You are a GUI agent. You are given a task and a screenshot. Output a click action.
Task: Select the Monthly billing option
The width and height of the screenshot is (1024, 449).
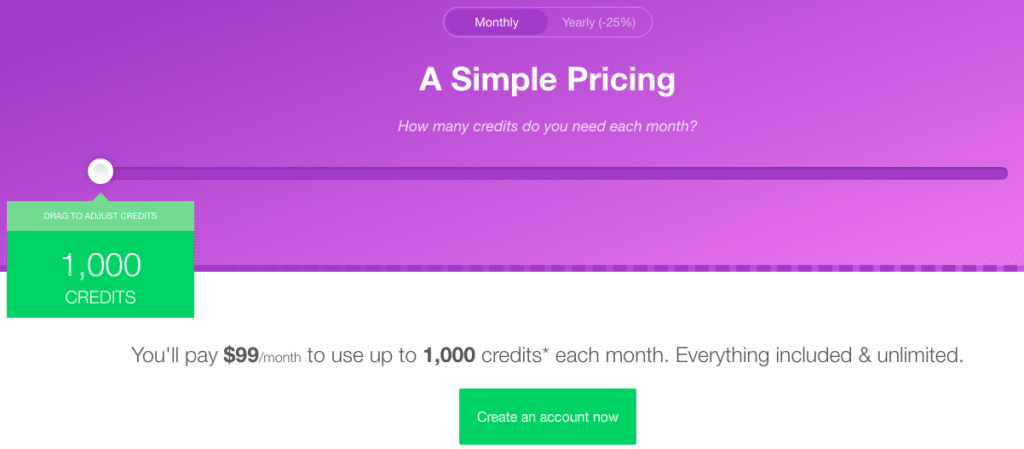point(496,23)
